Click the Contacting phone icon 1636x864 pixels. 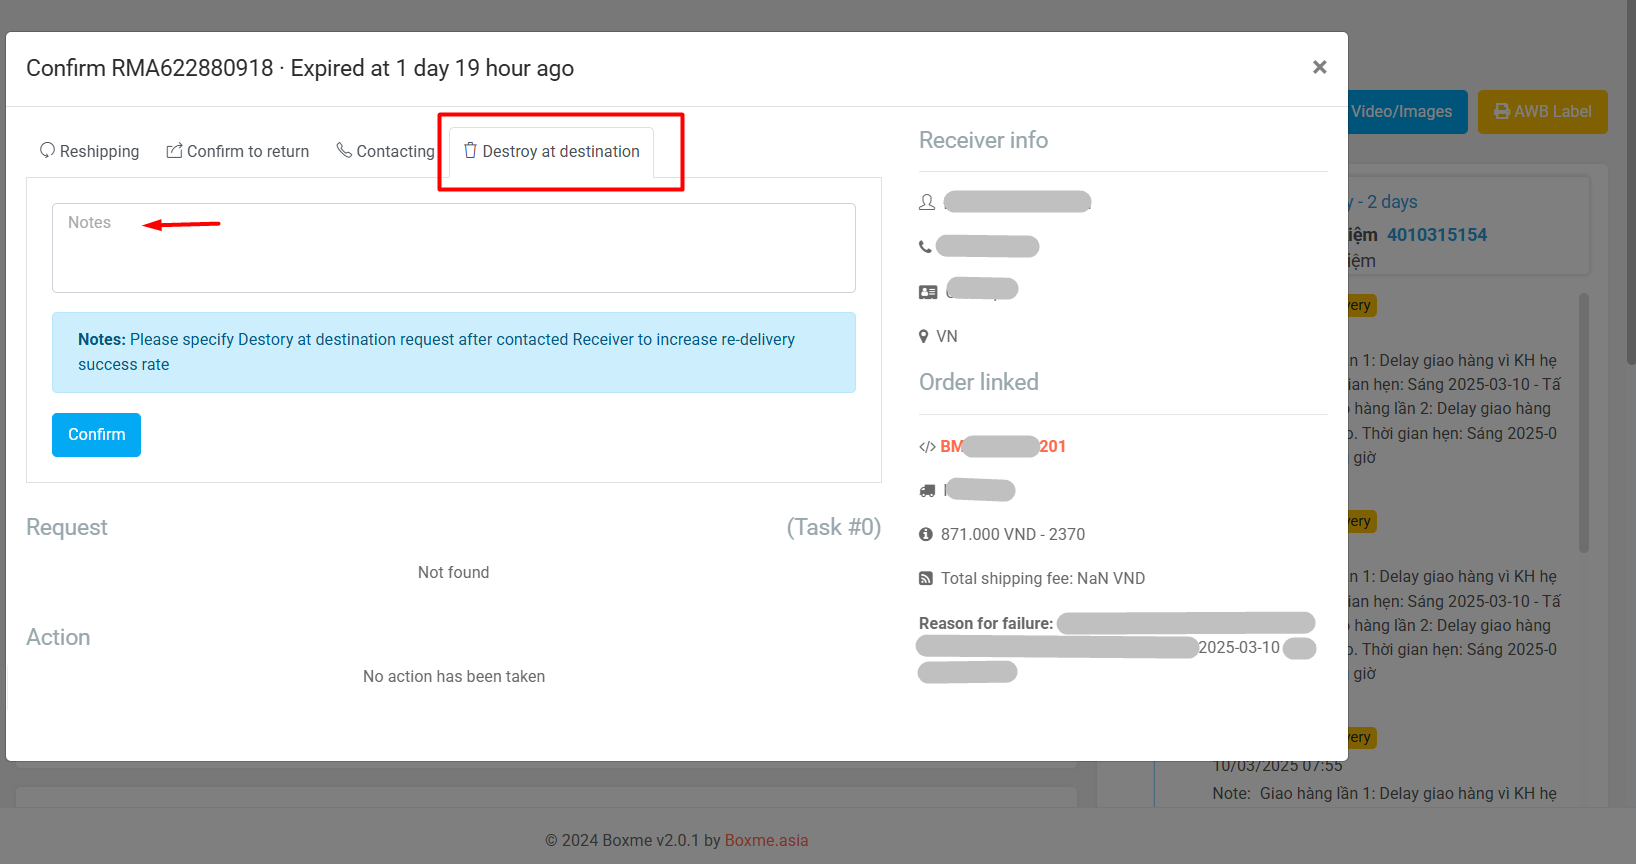click(343, 150)
